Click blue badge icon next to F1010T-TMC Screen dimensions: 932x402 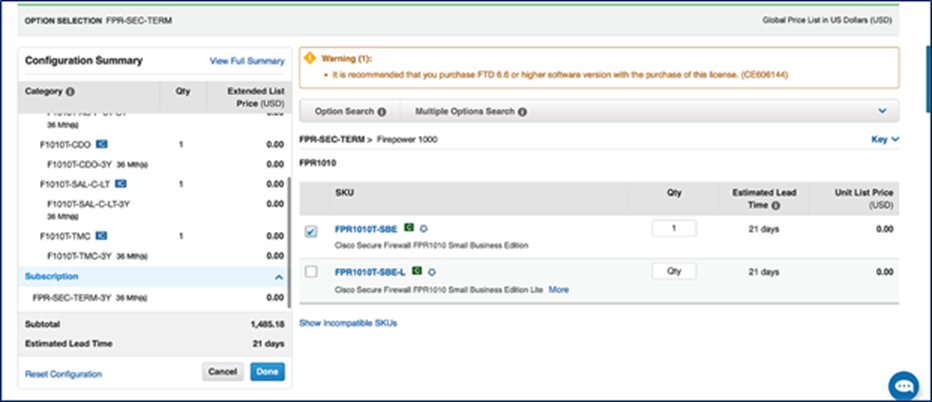click(101, 236)
